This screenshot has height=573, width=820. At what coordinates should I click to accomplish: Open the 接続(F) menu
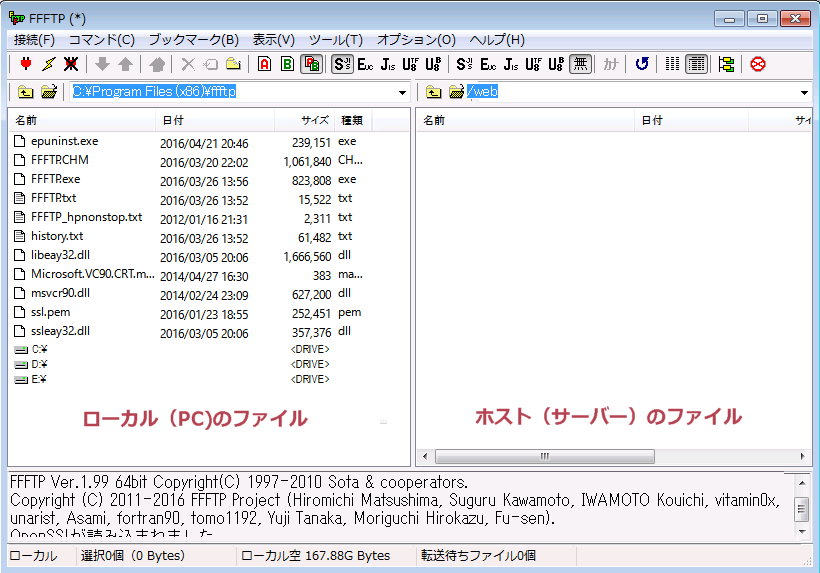[x=34, y=40]
